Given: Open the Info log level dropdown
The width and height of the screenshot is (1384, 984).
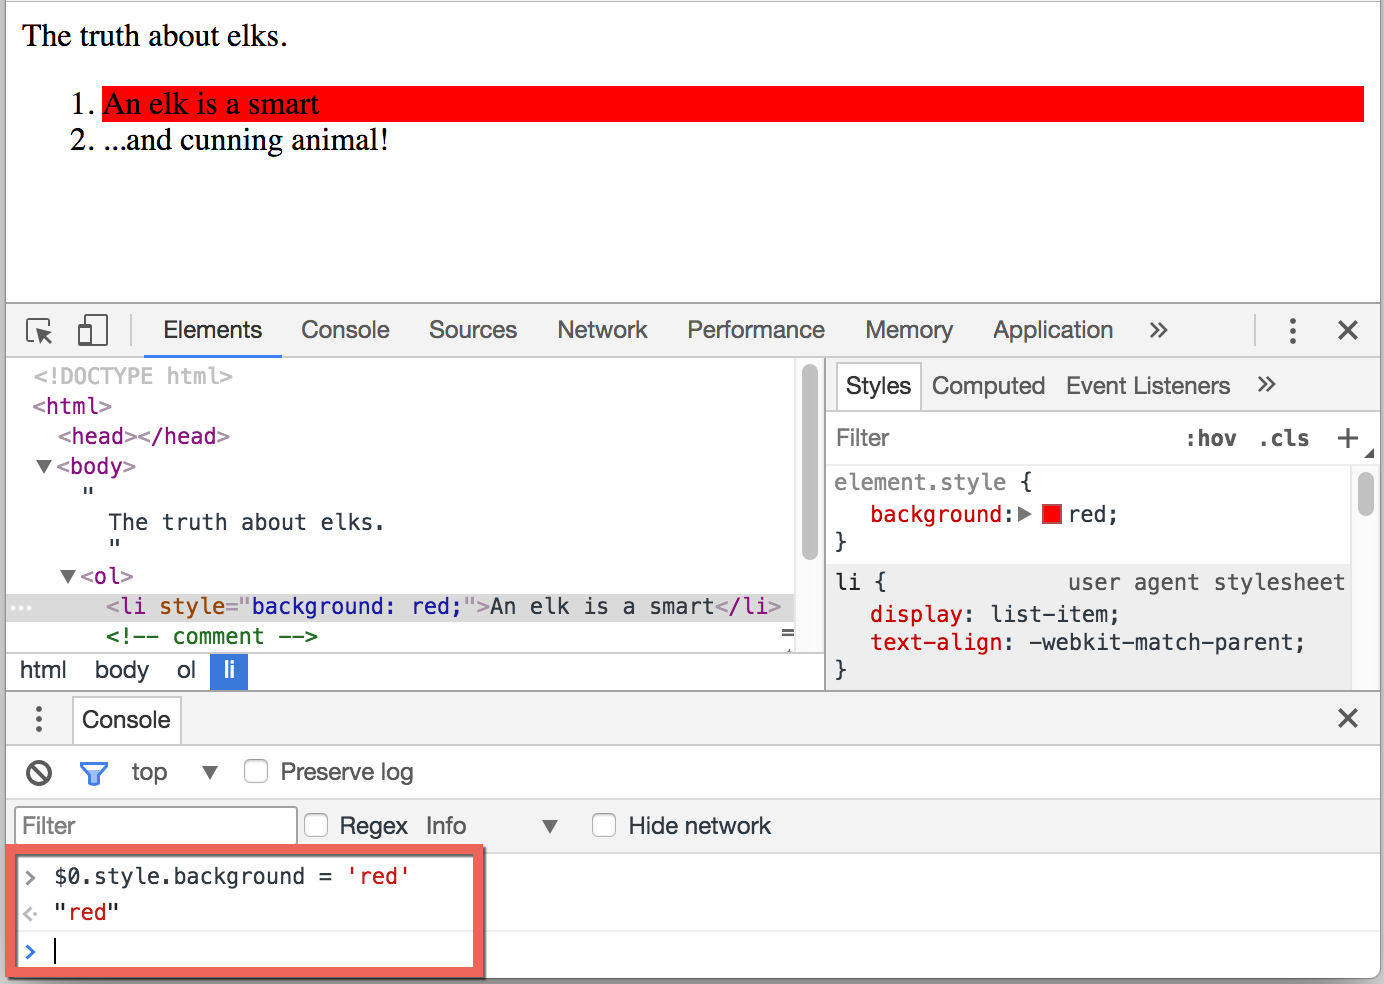Looking at the screenshot, I should click(549, 826).
